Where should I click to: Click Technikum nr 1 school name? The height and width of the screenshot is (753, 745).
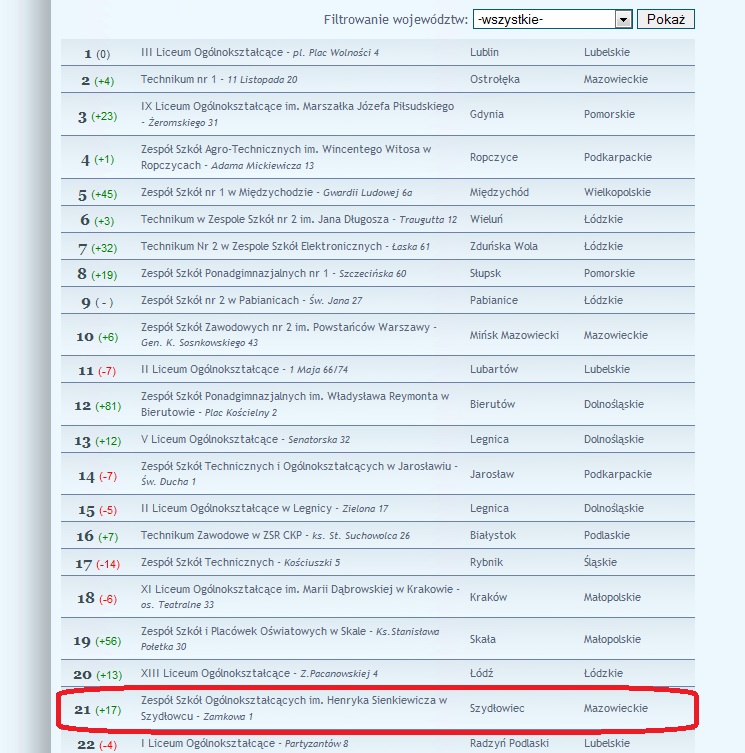[x=178, y=79]
